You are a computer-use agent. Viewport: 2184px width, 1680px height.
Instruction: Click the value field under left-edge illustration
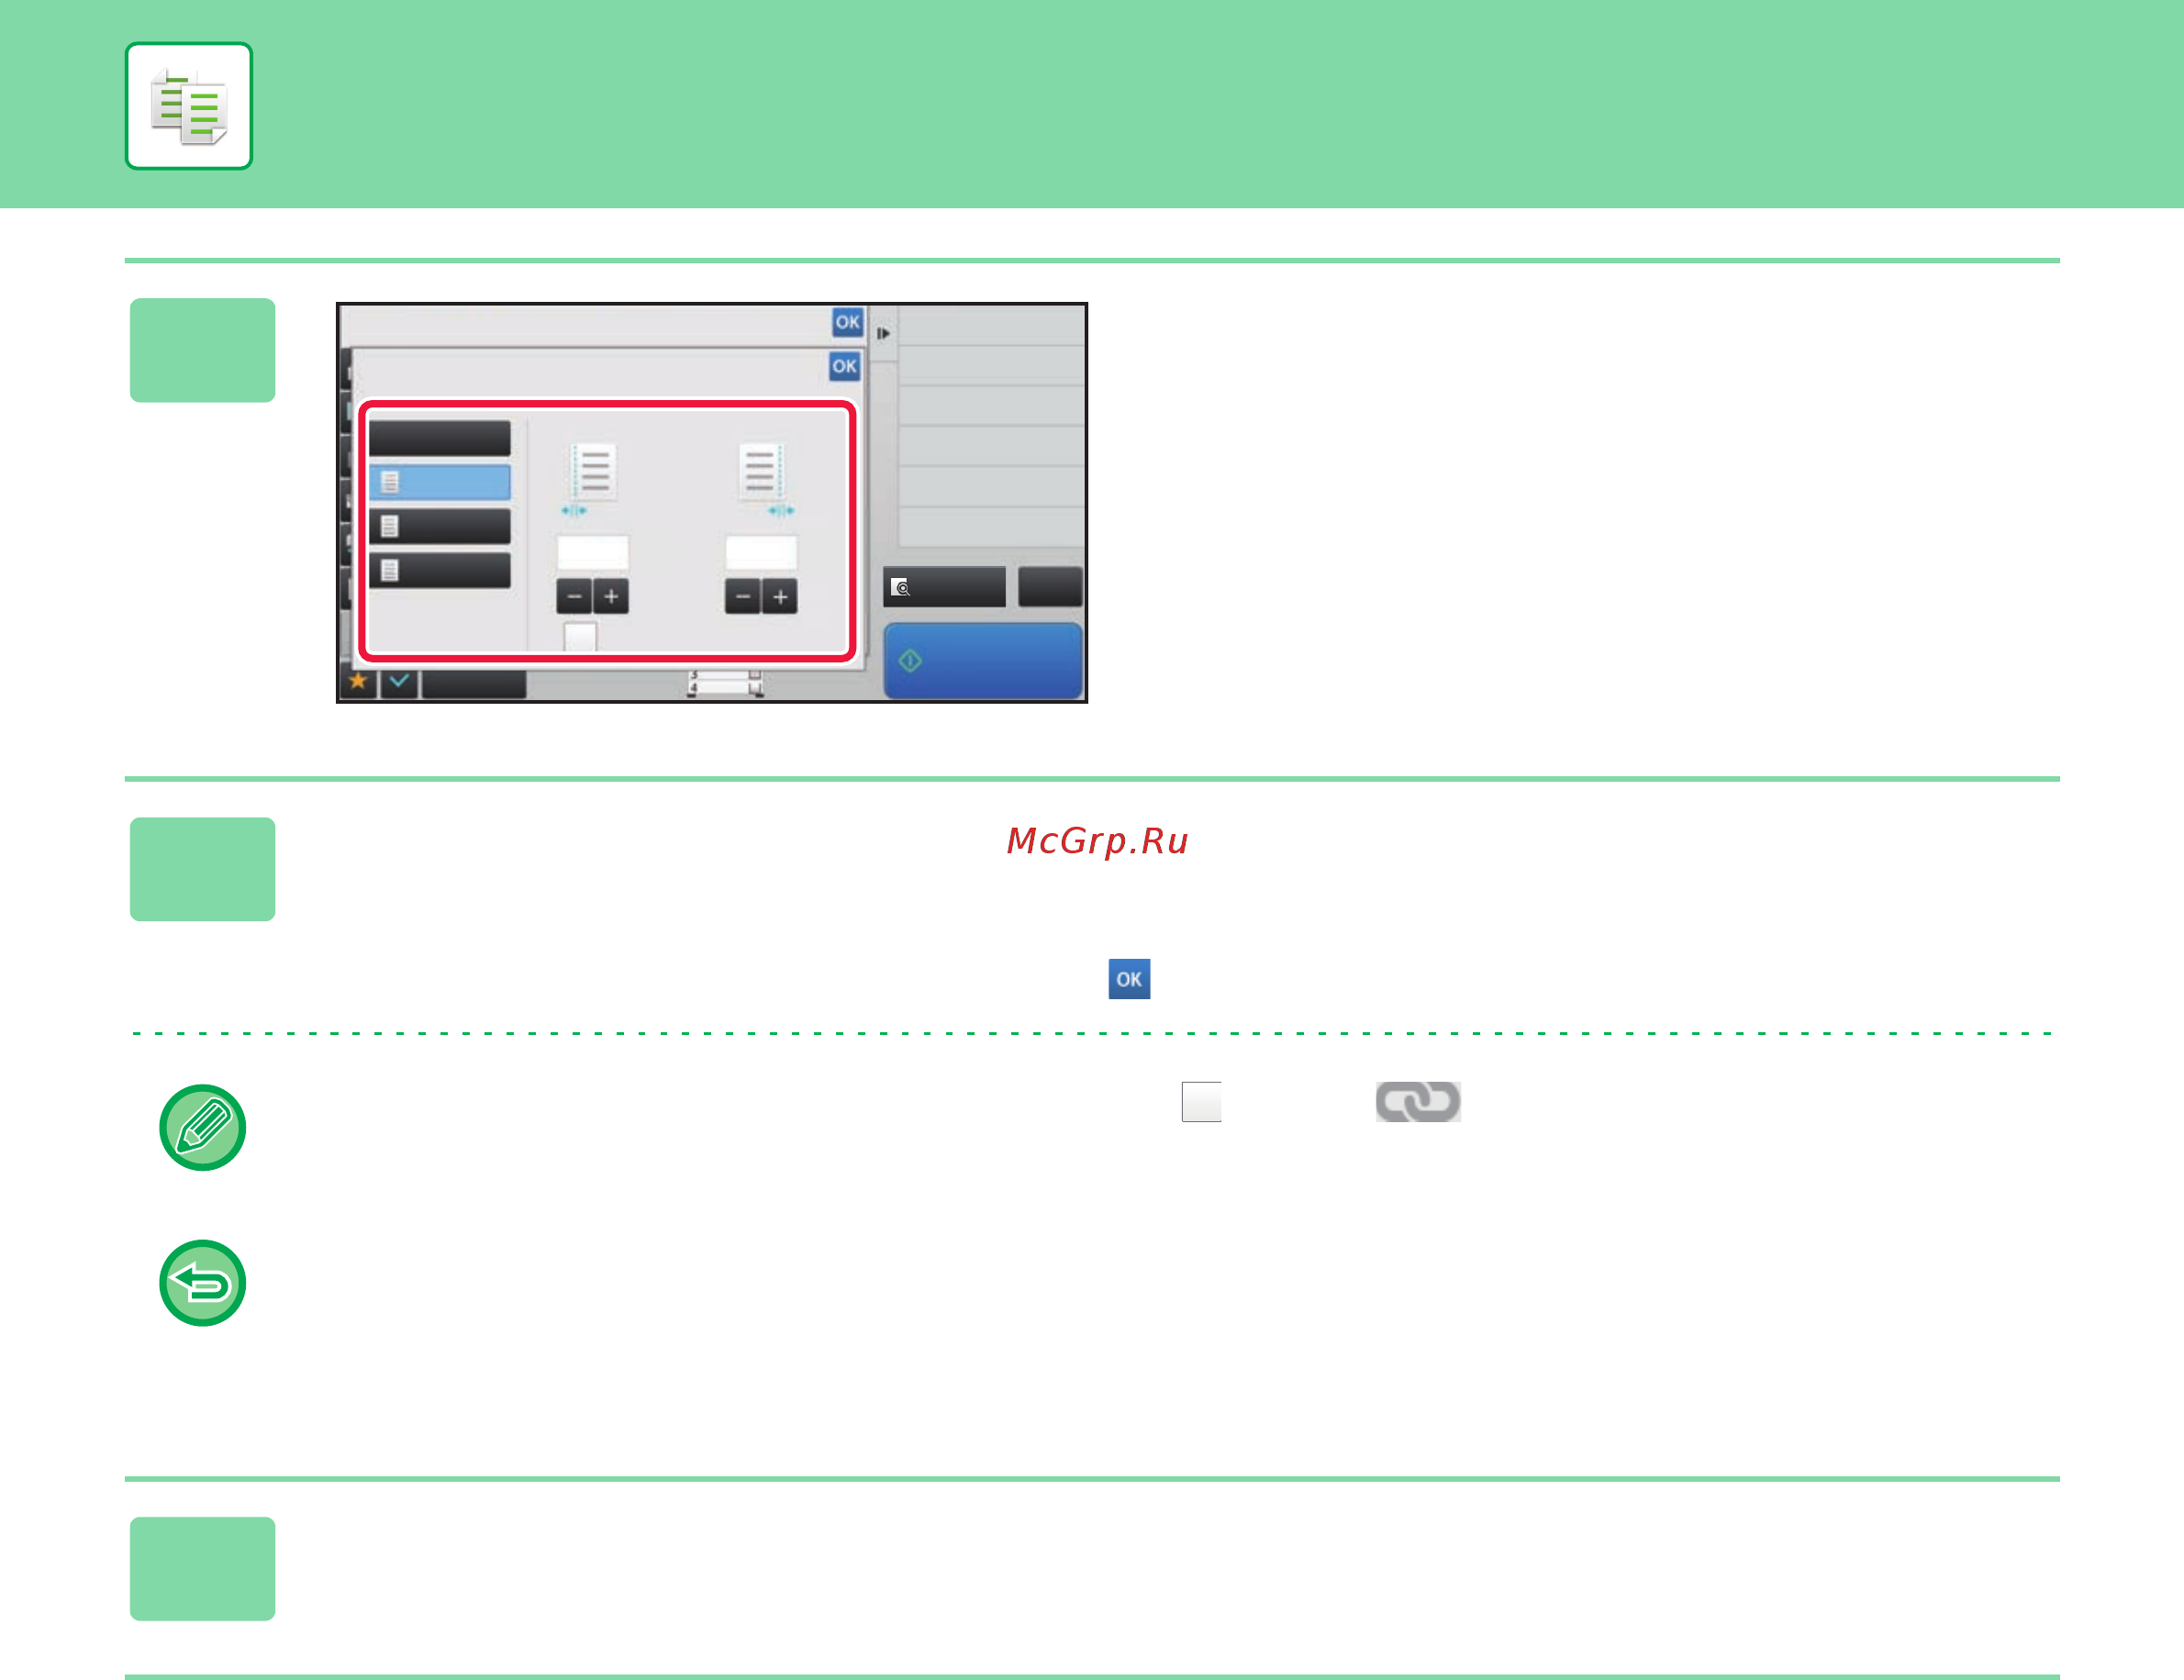(x=593, y=552)
